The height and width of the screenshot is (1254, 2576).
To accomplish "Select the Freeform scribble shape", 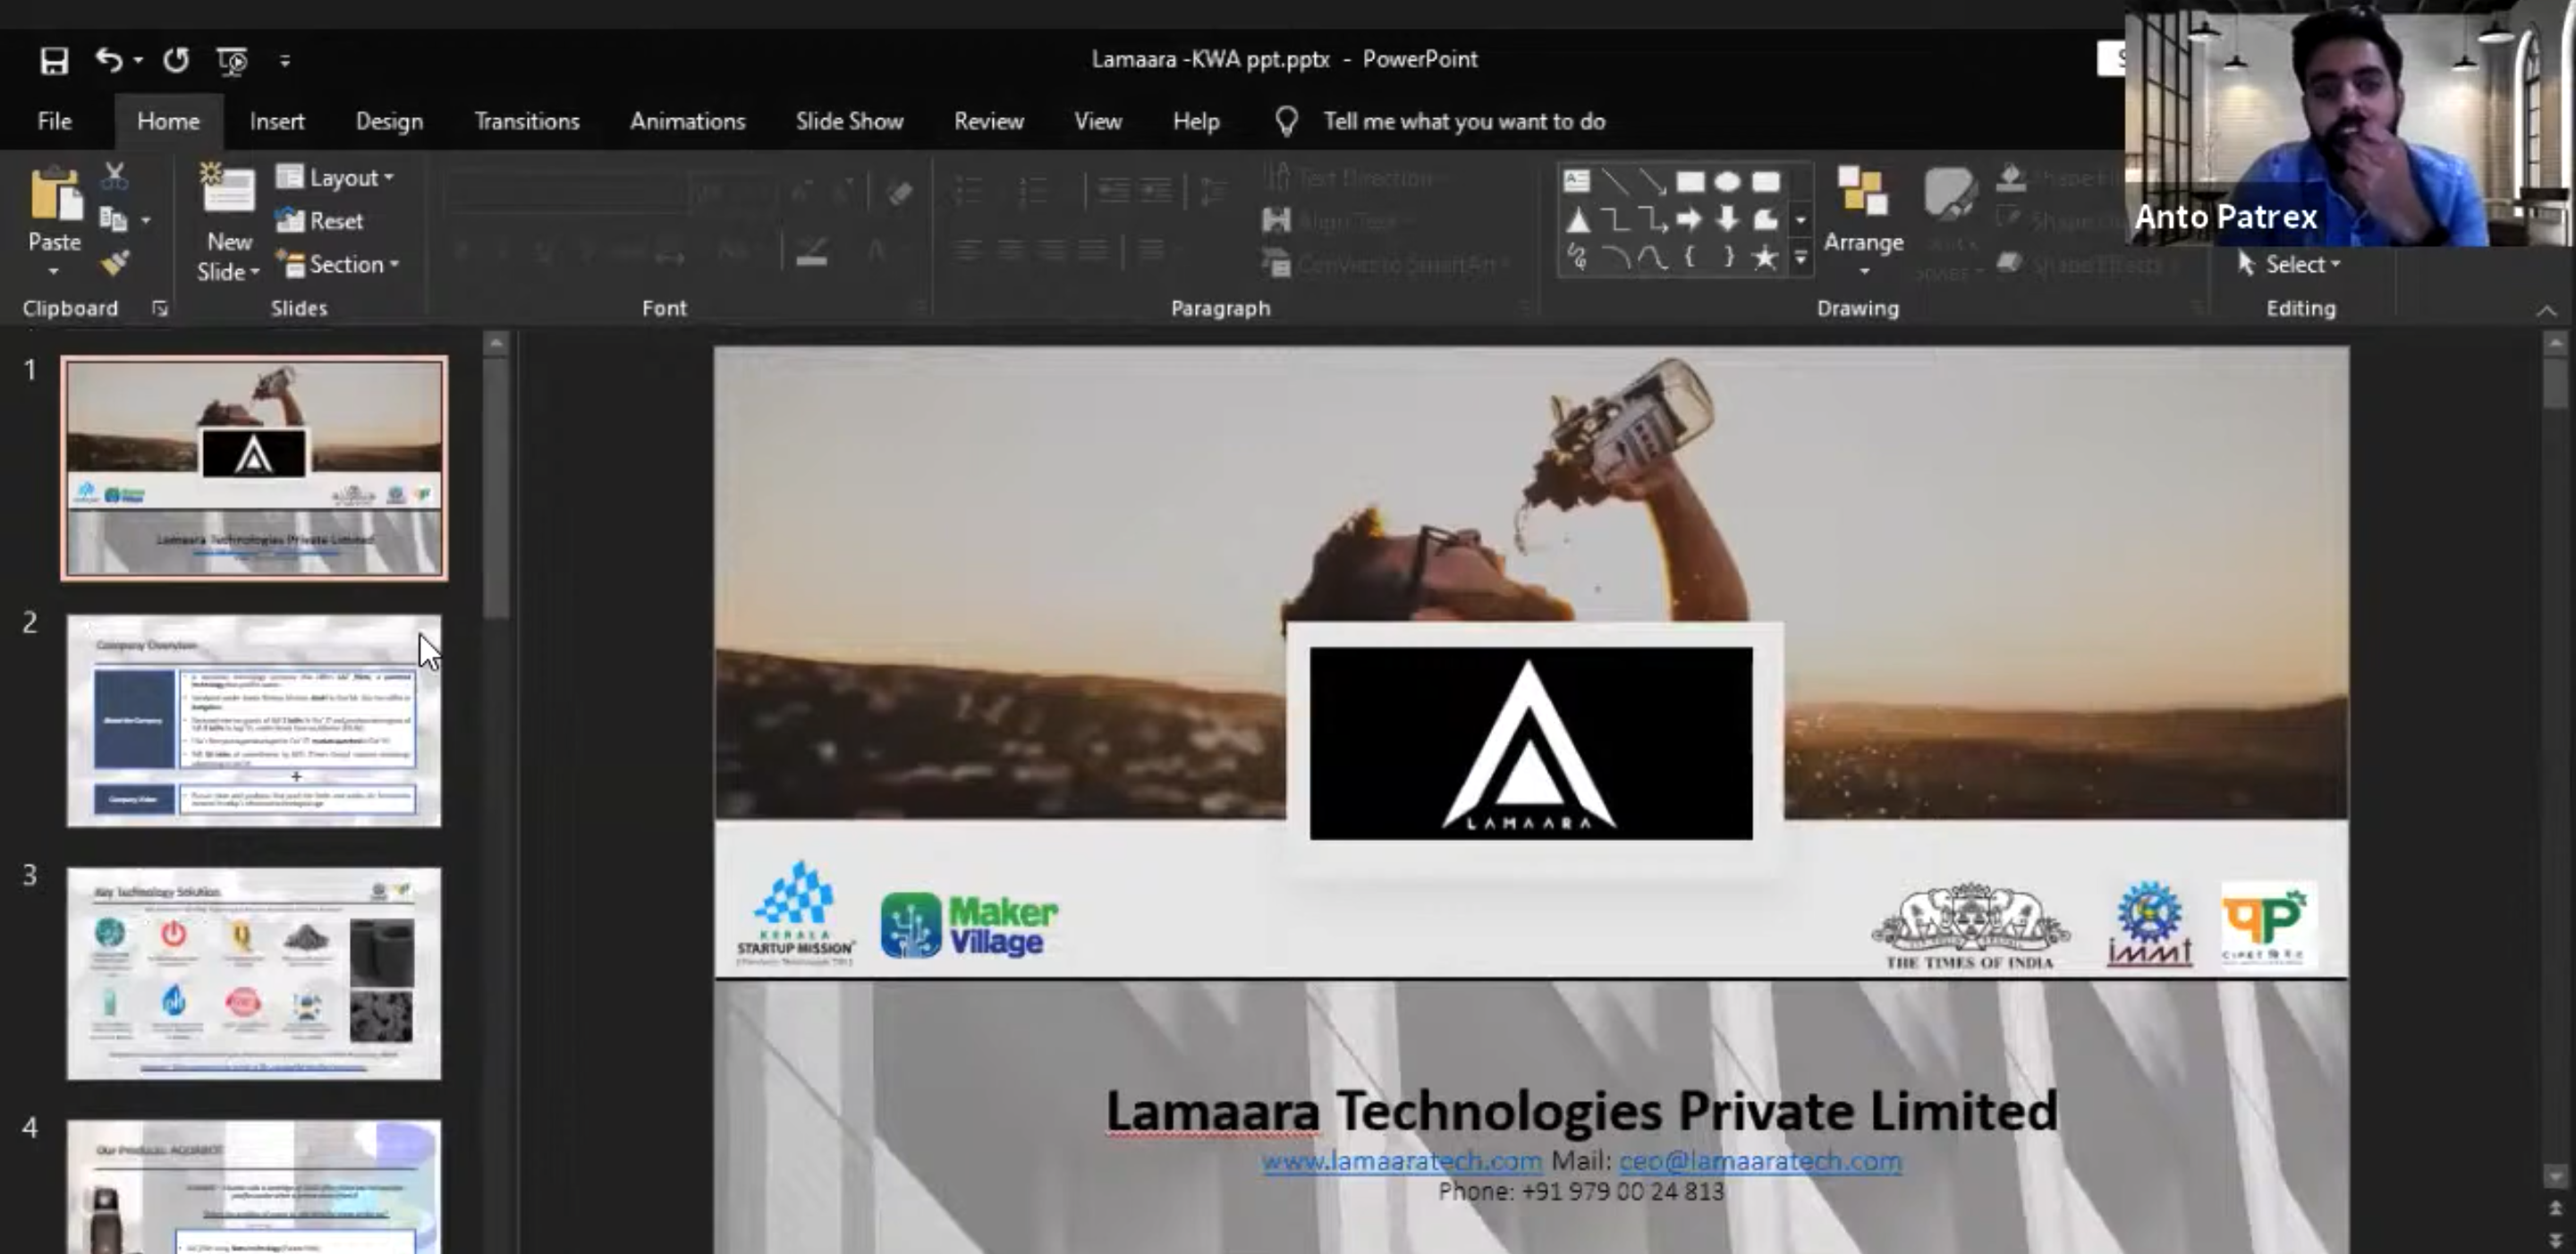I will 1577,257.
